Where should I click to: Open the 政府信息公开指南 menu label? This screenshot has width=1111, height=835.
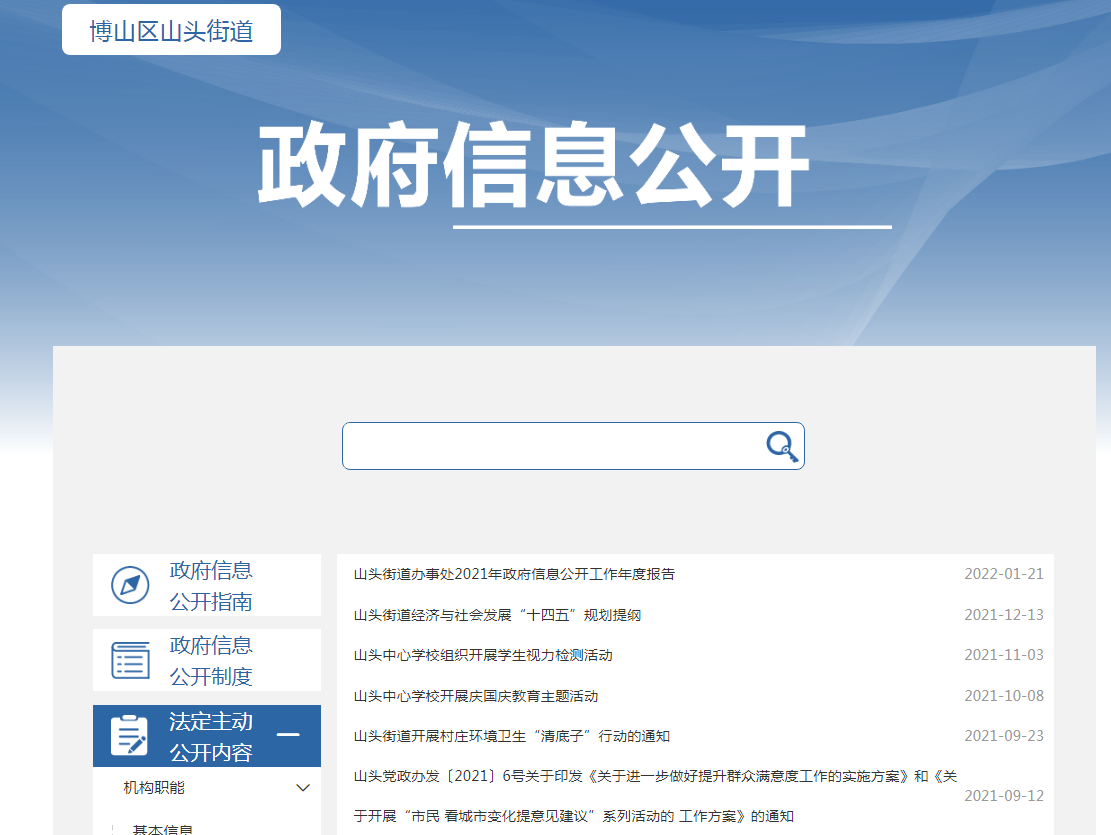211,585
